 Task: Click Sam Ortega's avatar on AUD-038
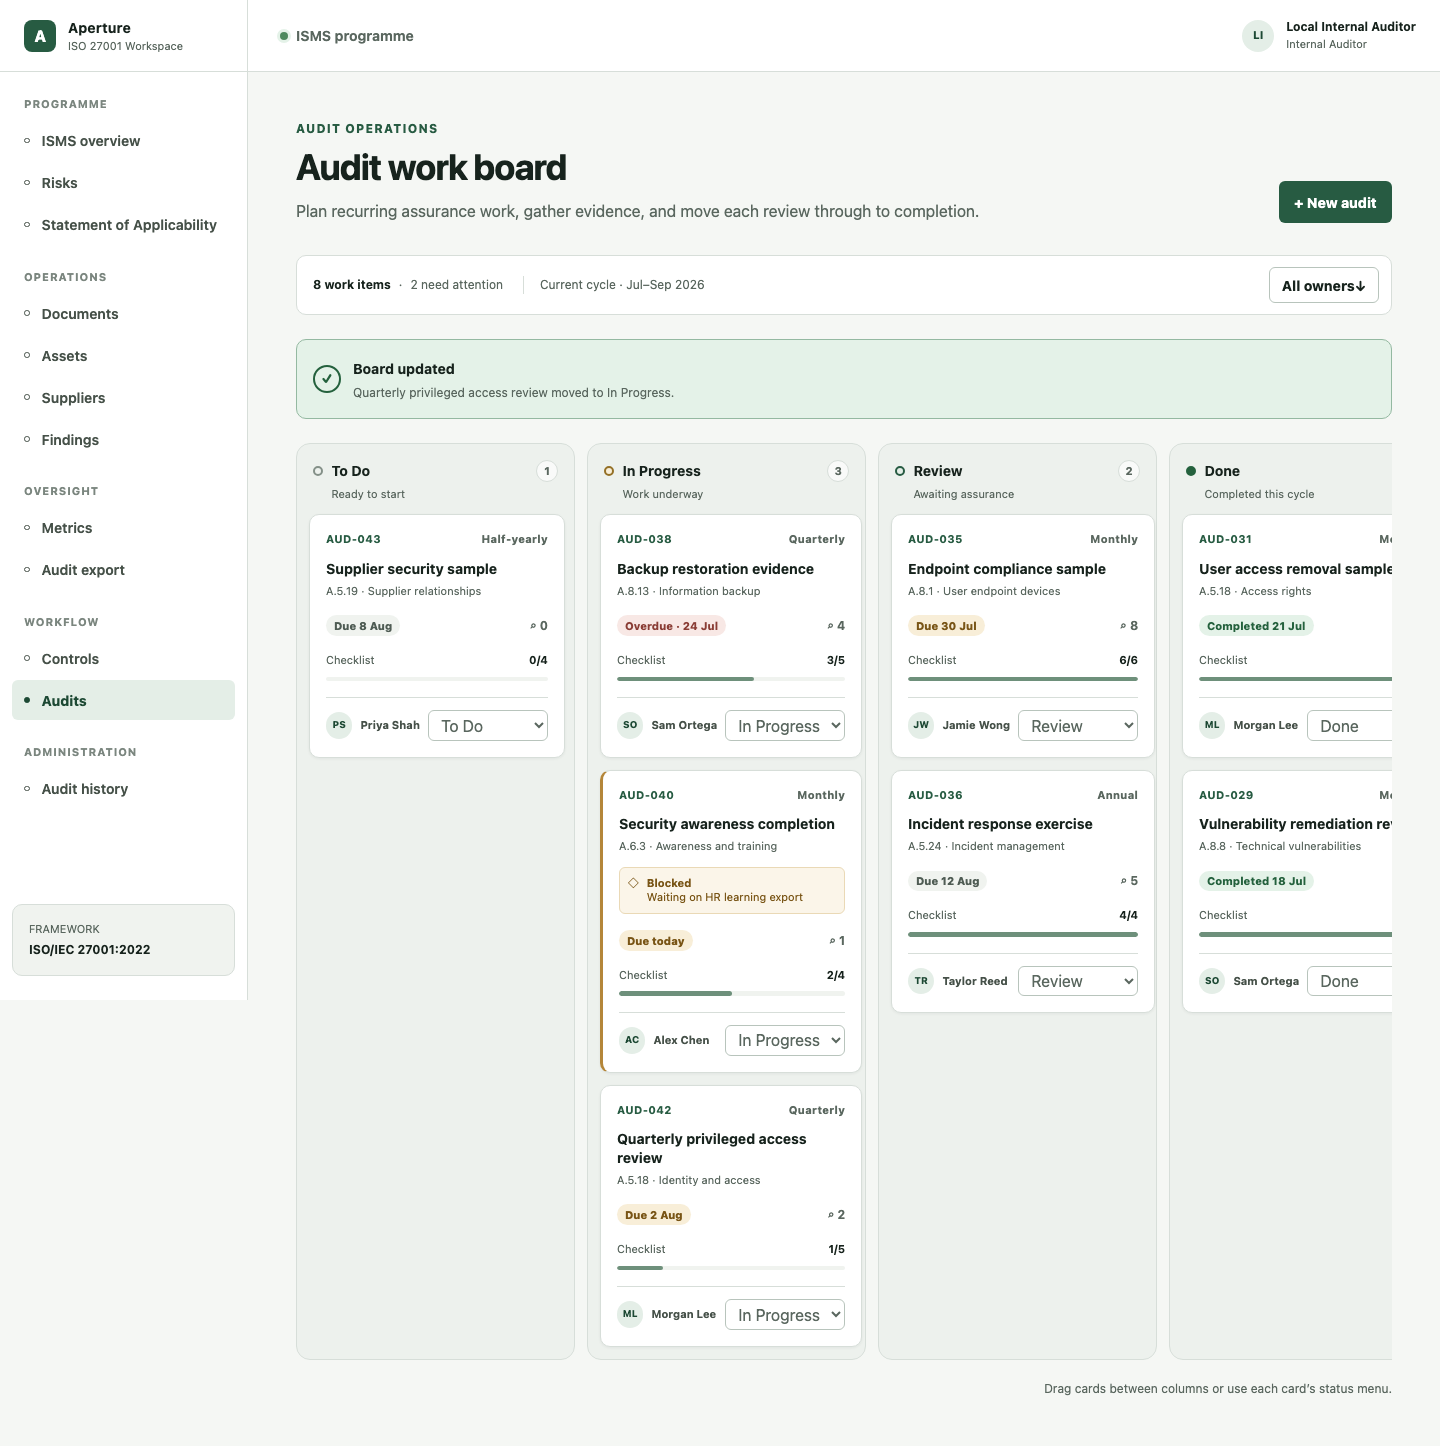630,725
